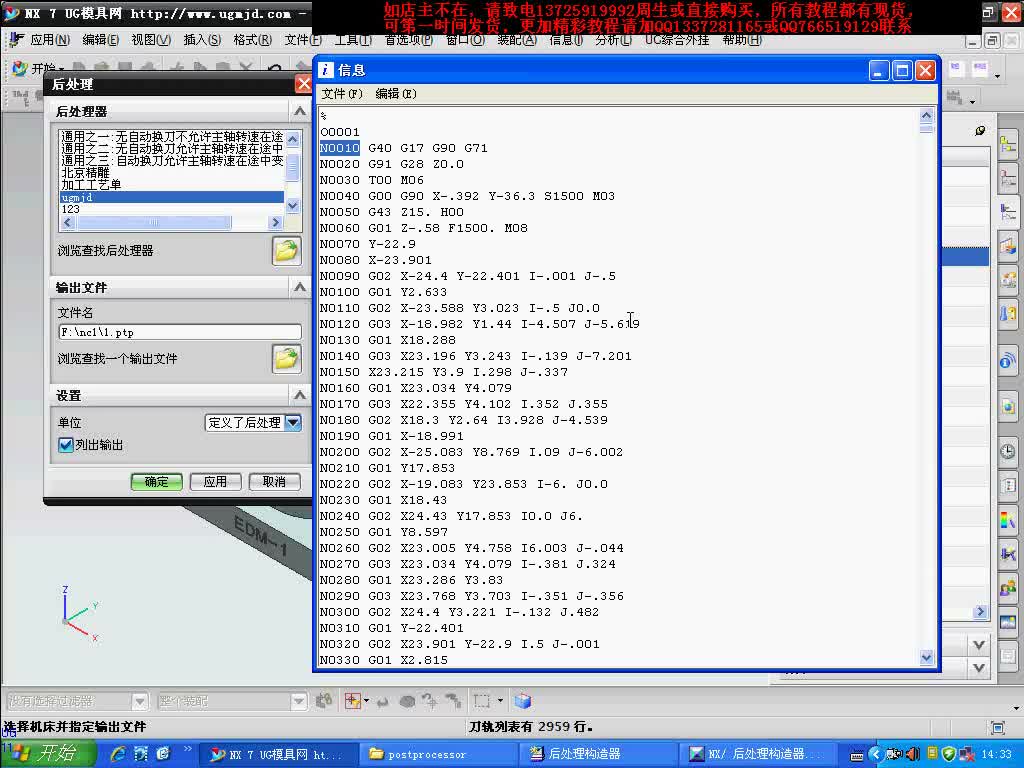This screenshot has height=768, width=1024.
Task: Open the System Materials color tab in resource bar
Action: click(1008, 520)
